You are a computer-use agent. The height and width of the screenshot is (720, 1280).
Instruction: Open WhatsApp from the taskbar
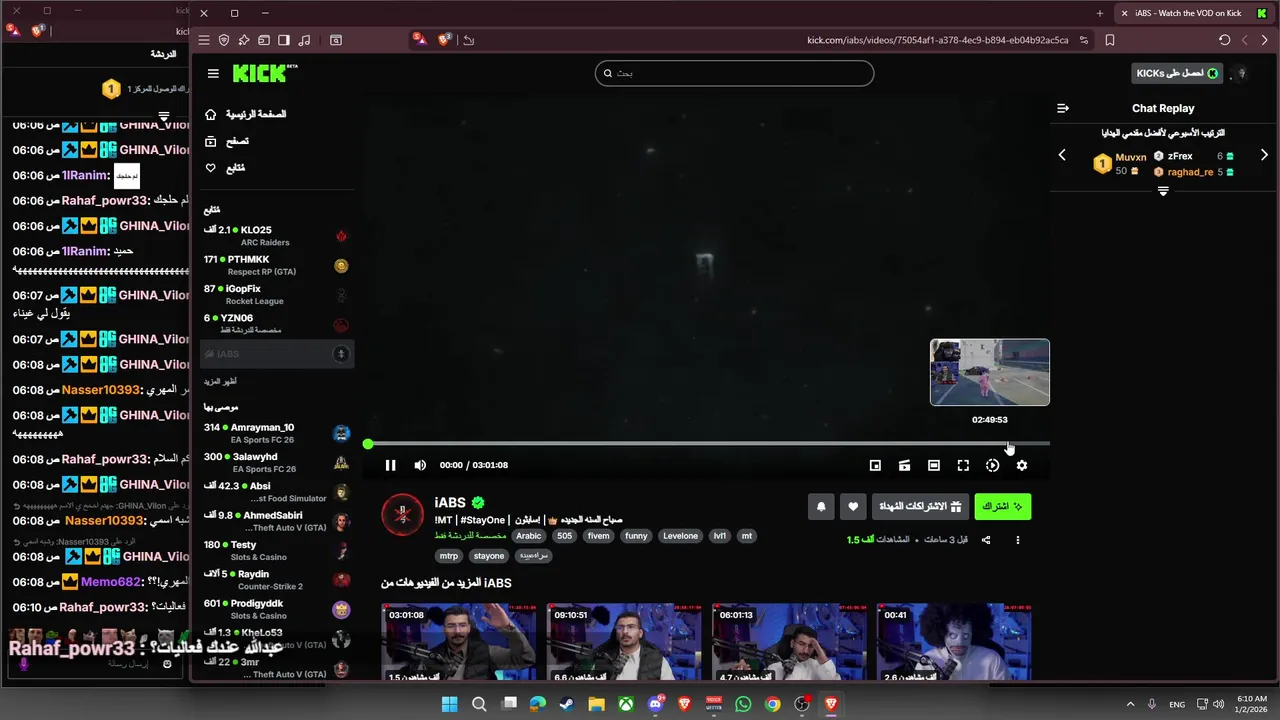pos(743,704)
